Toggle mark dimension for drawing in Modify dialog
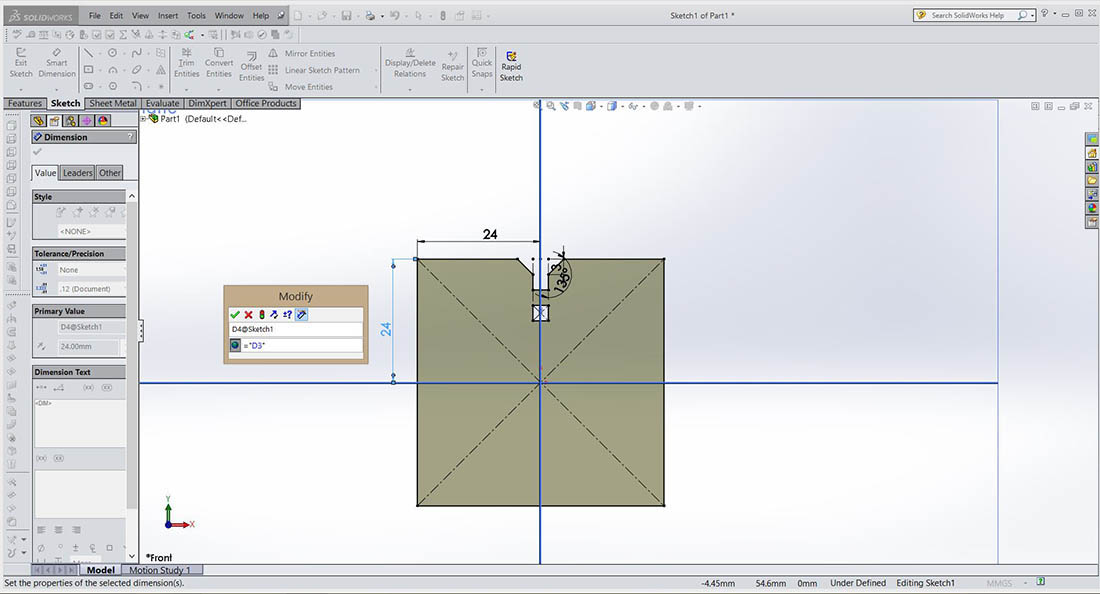Screen dimensions: 1100x594 pos(302,315)
